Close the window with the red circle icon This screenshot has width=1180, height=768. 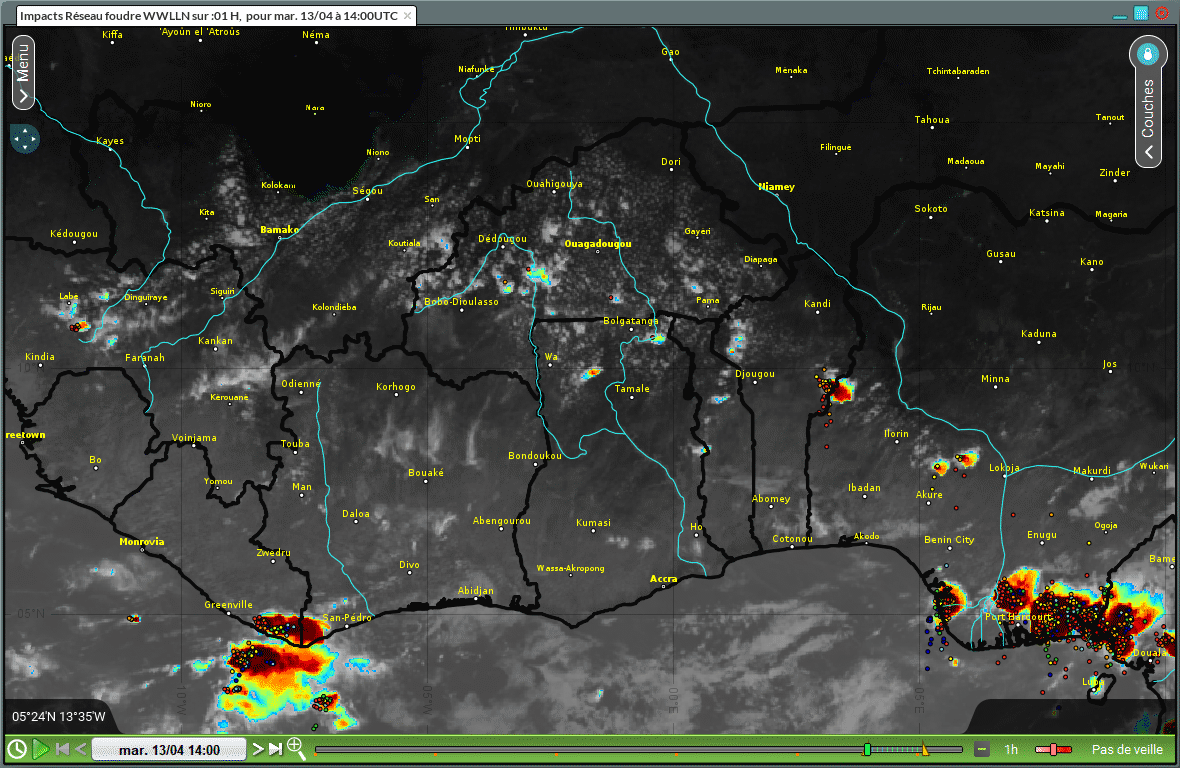(x=1162, y=13)
